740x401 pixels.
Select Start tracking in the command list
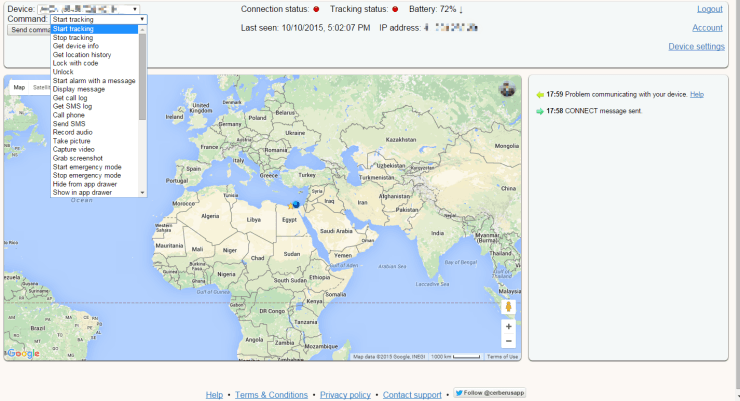(94, 29)
